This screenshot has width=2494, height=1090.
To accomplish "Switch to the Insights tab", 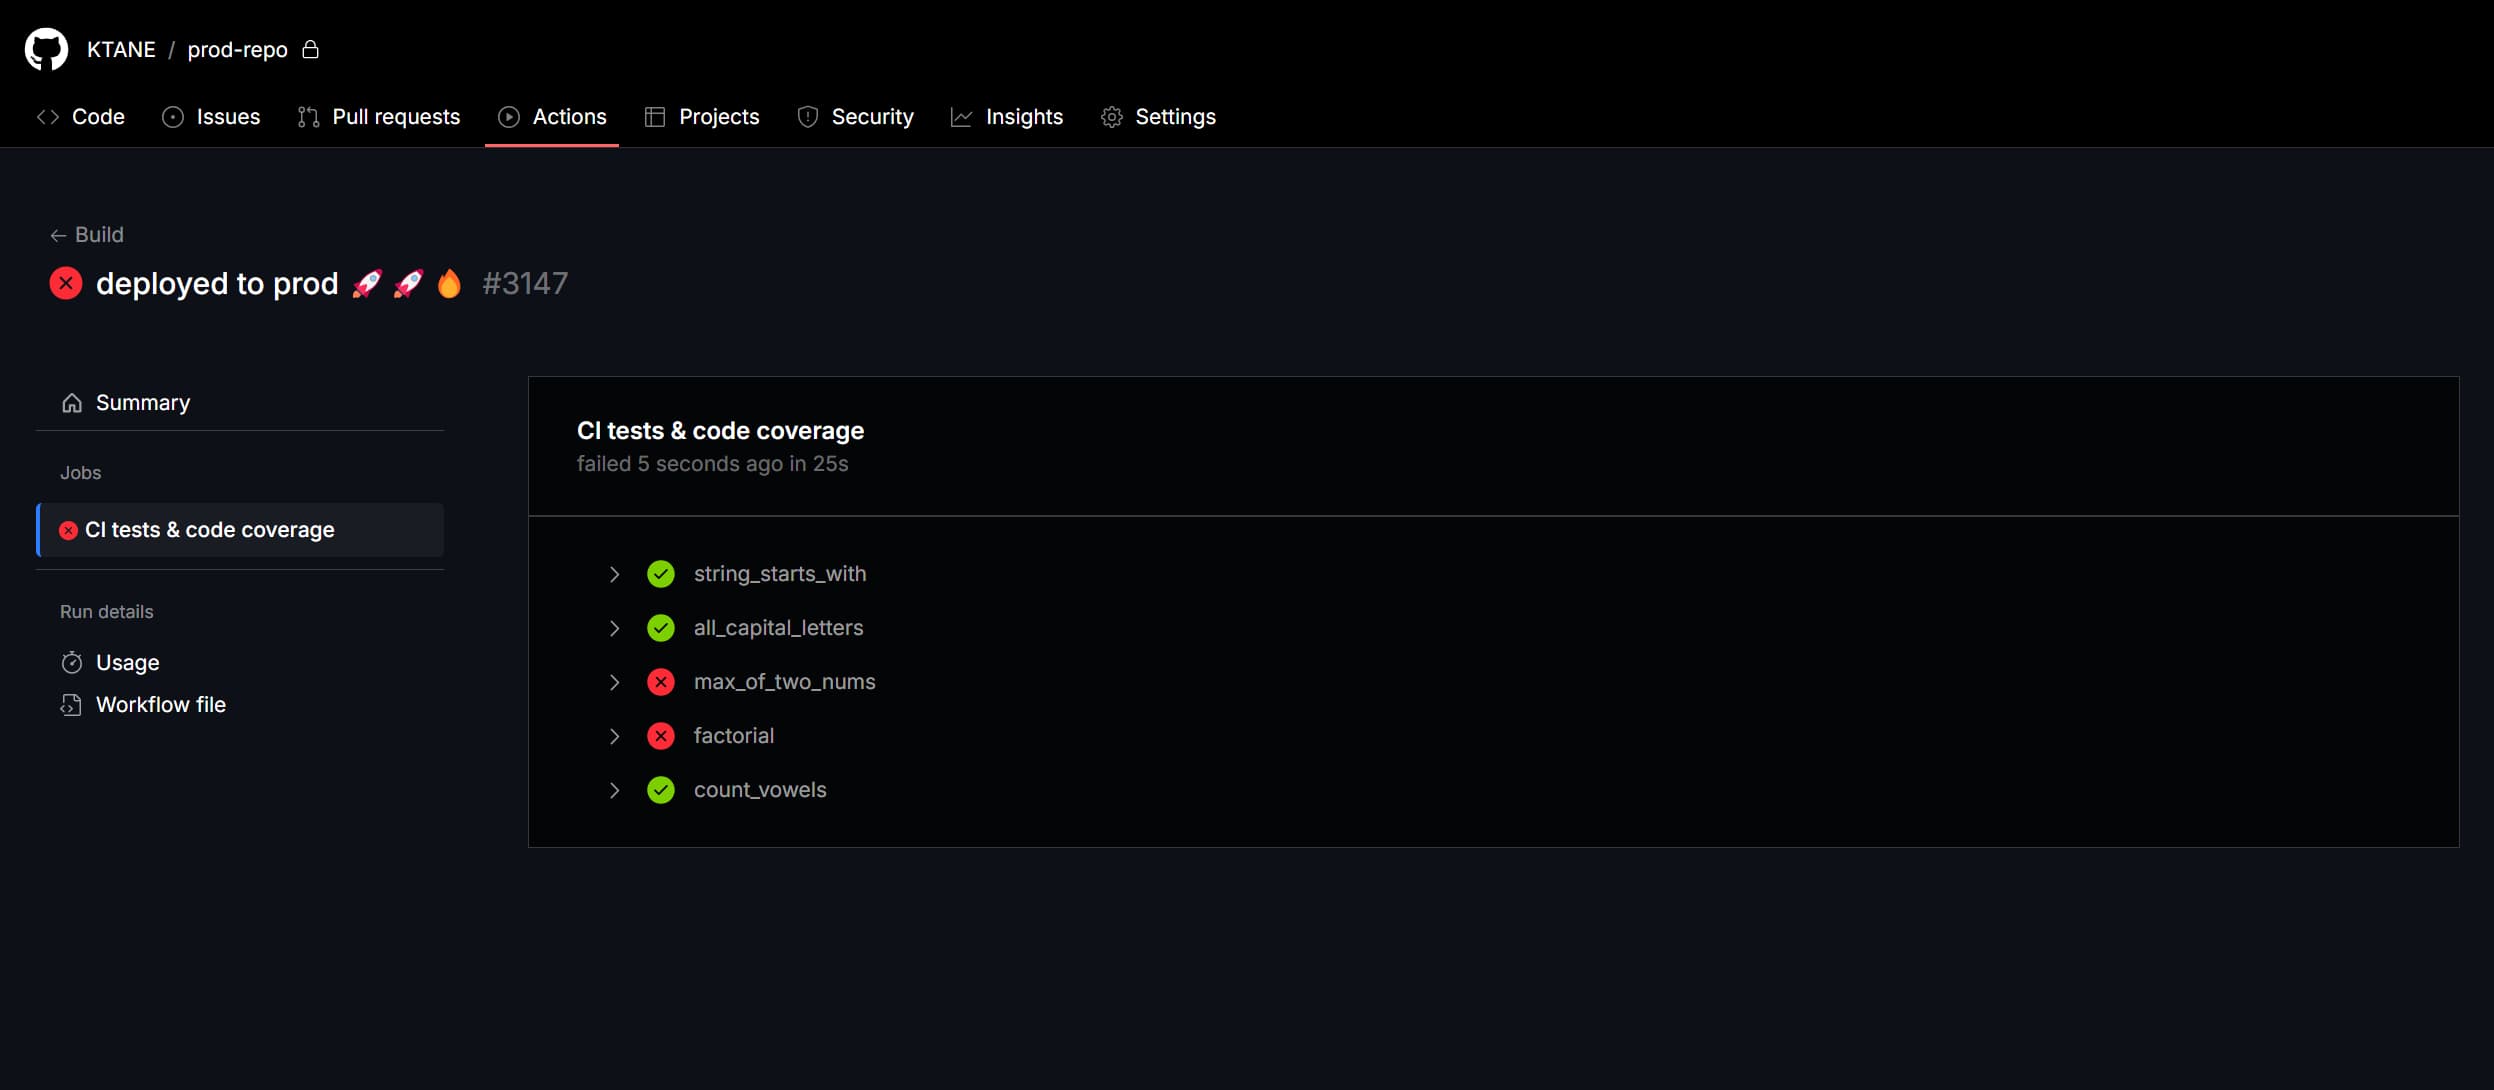I will pyautogui.click(x=1007, y=117).
